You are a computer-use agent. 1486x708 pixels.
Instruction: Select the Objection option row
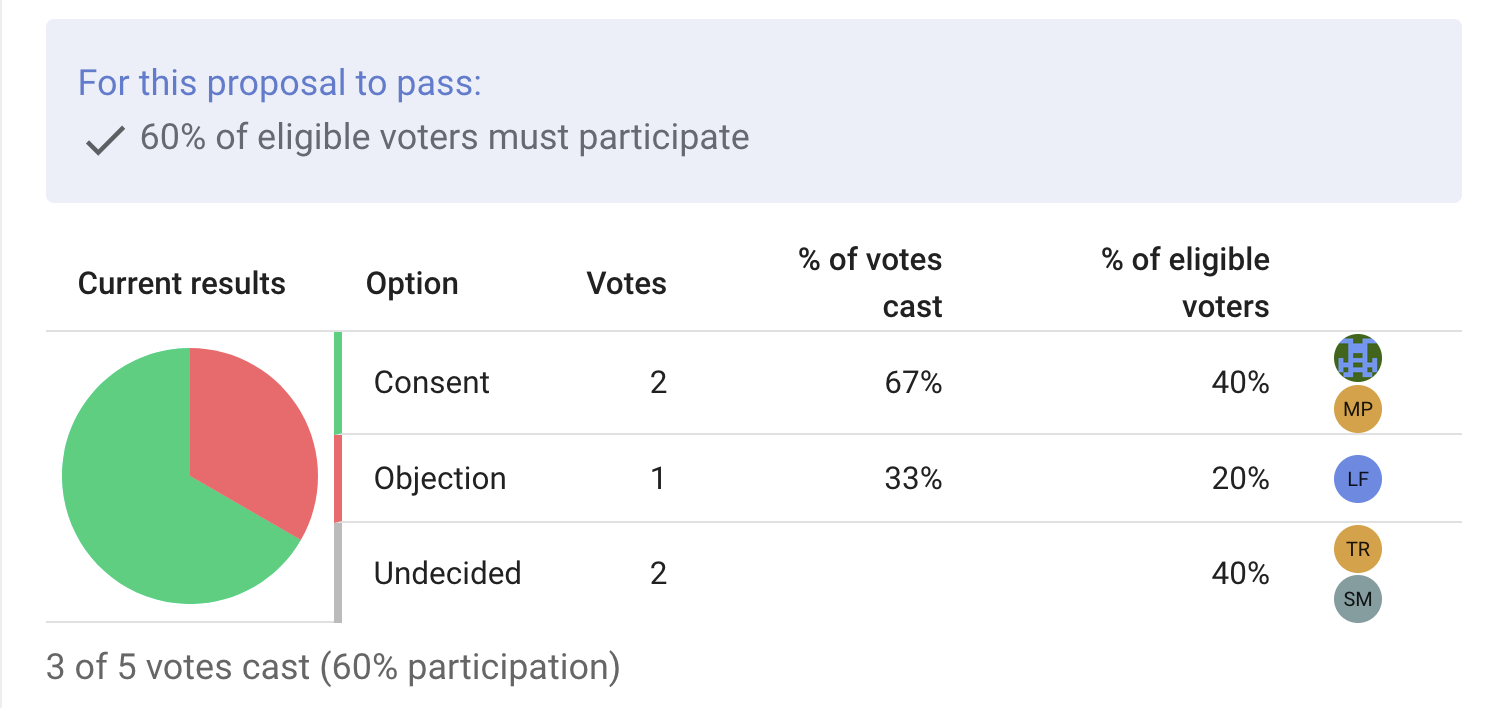point(439,478)
